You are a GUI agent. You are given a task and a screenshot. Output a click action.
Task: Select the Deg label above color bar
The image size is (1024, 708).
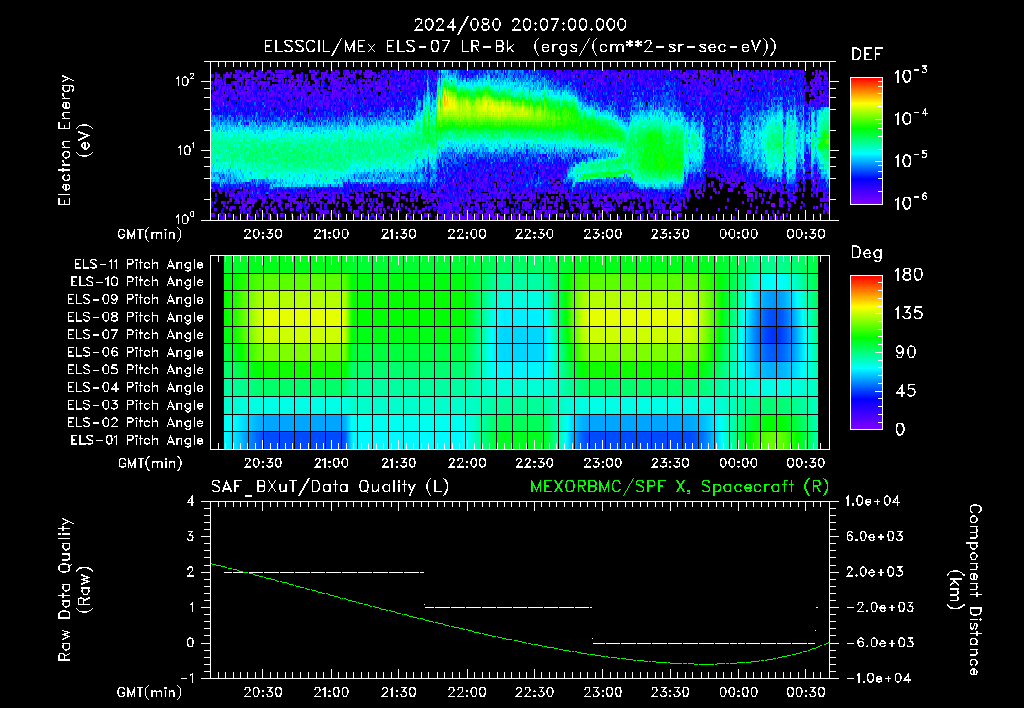click(867, 253)
